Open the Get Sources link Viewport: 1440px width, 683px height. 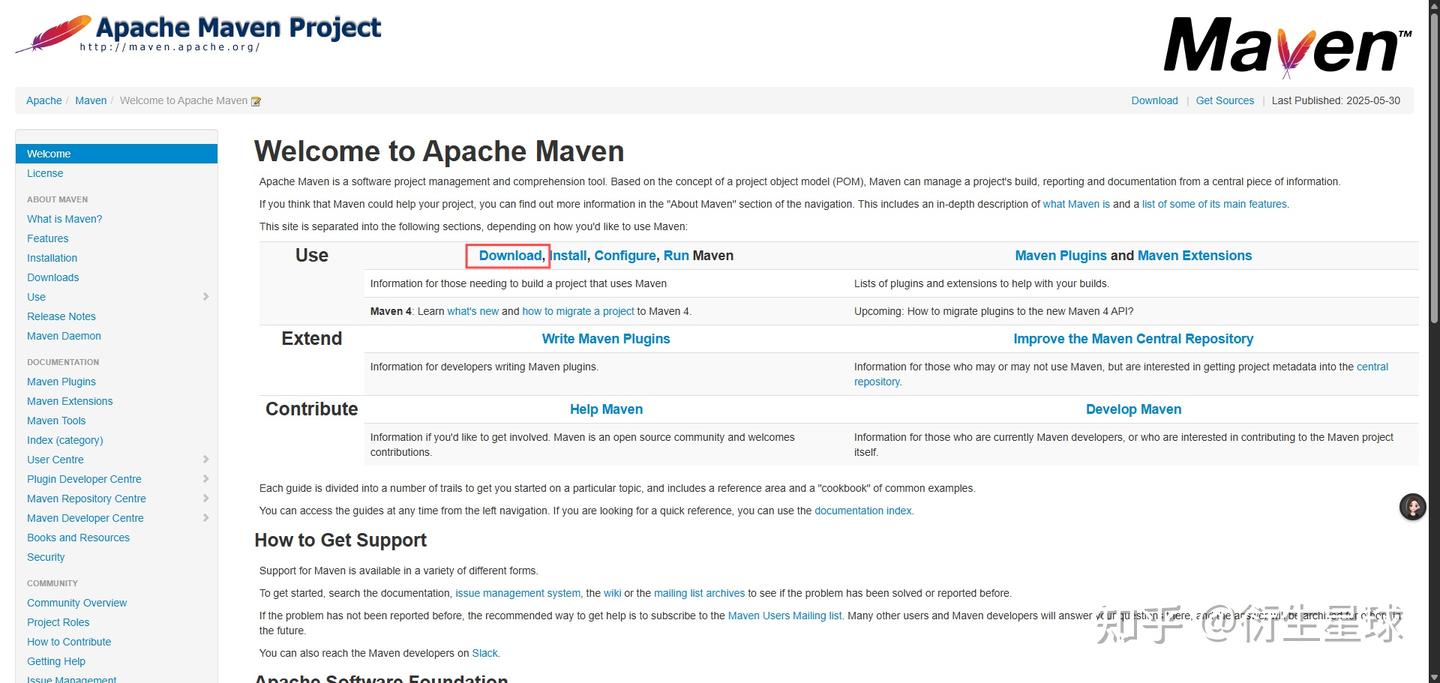(1224, 101)
